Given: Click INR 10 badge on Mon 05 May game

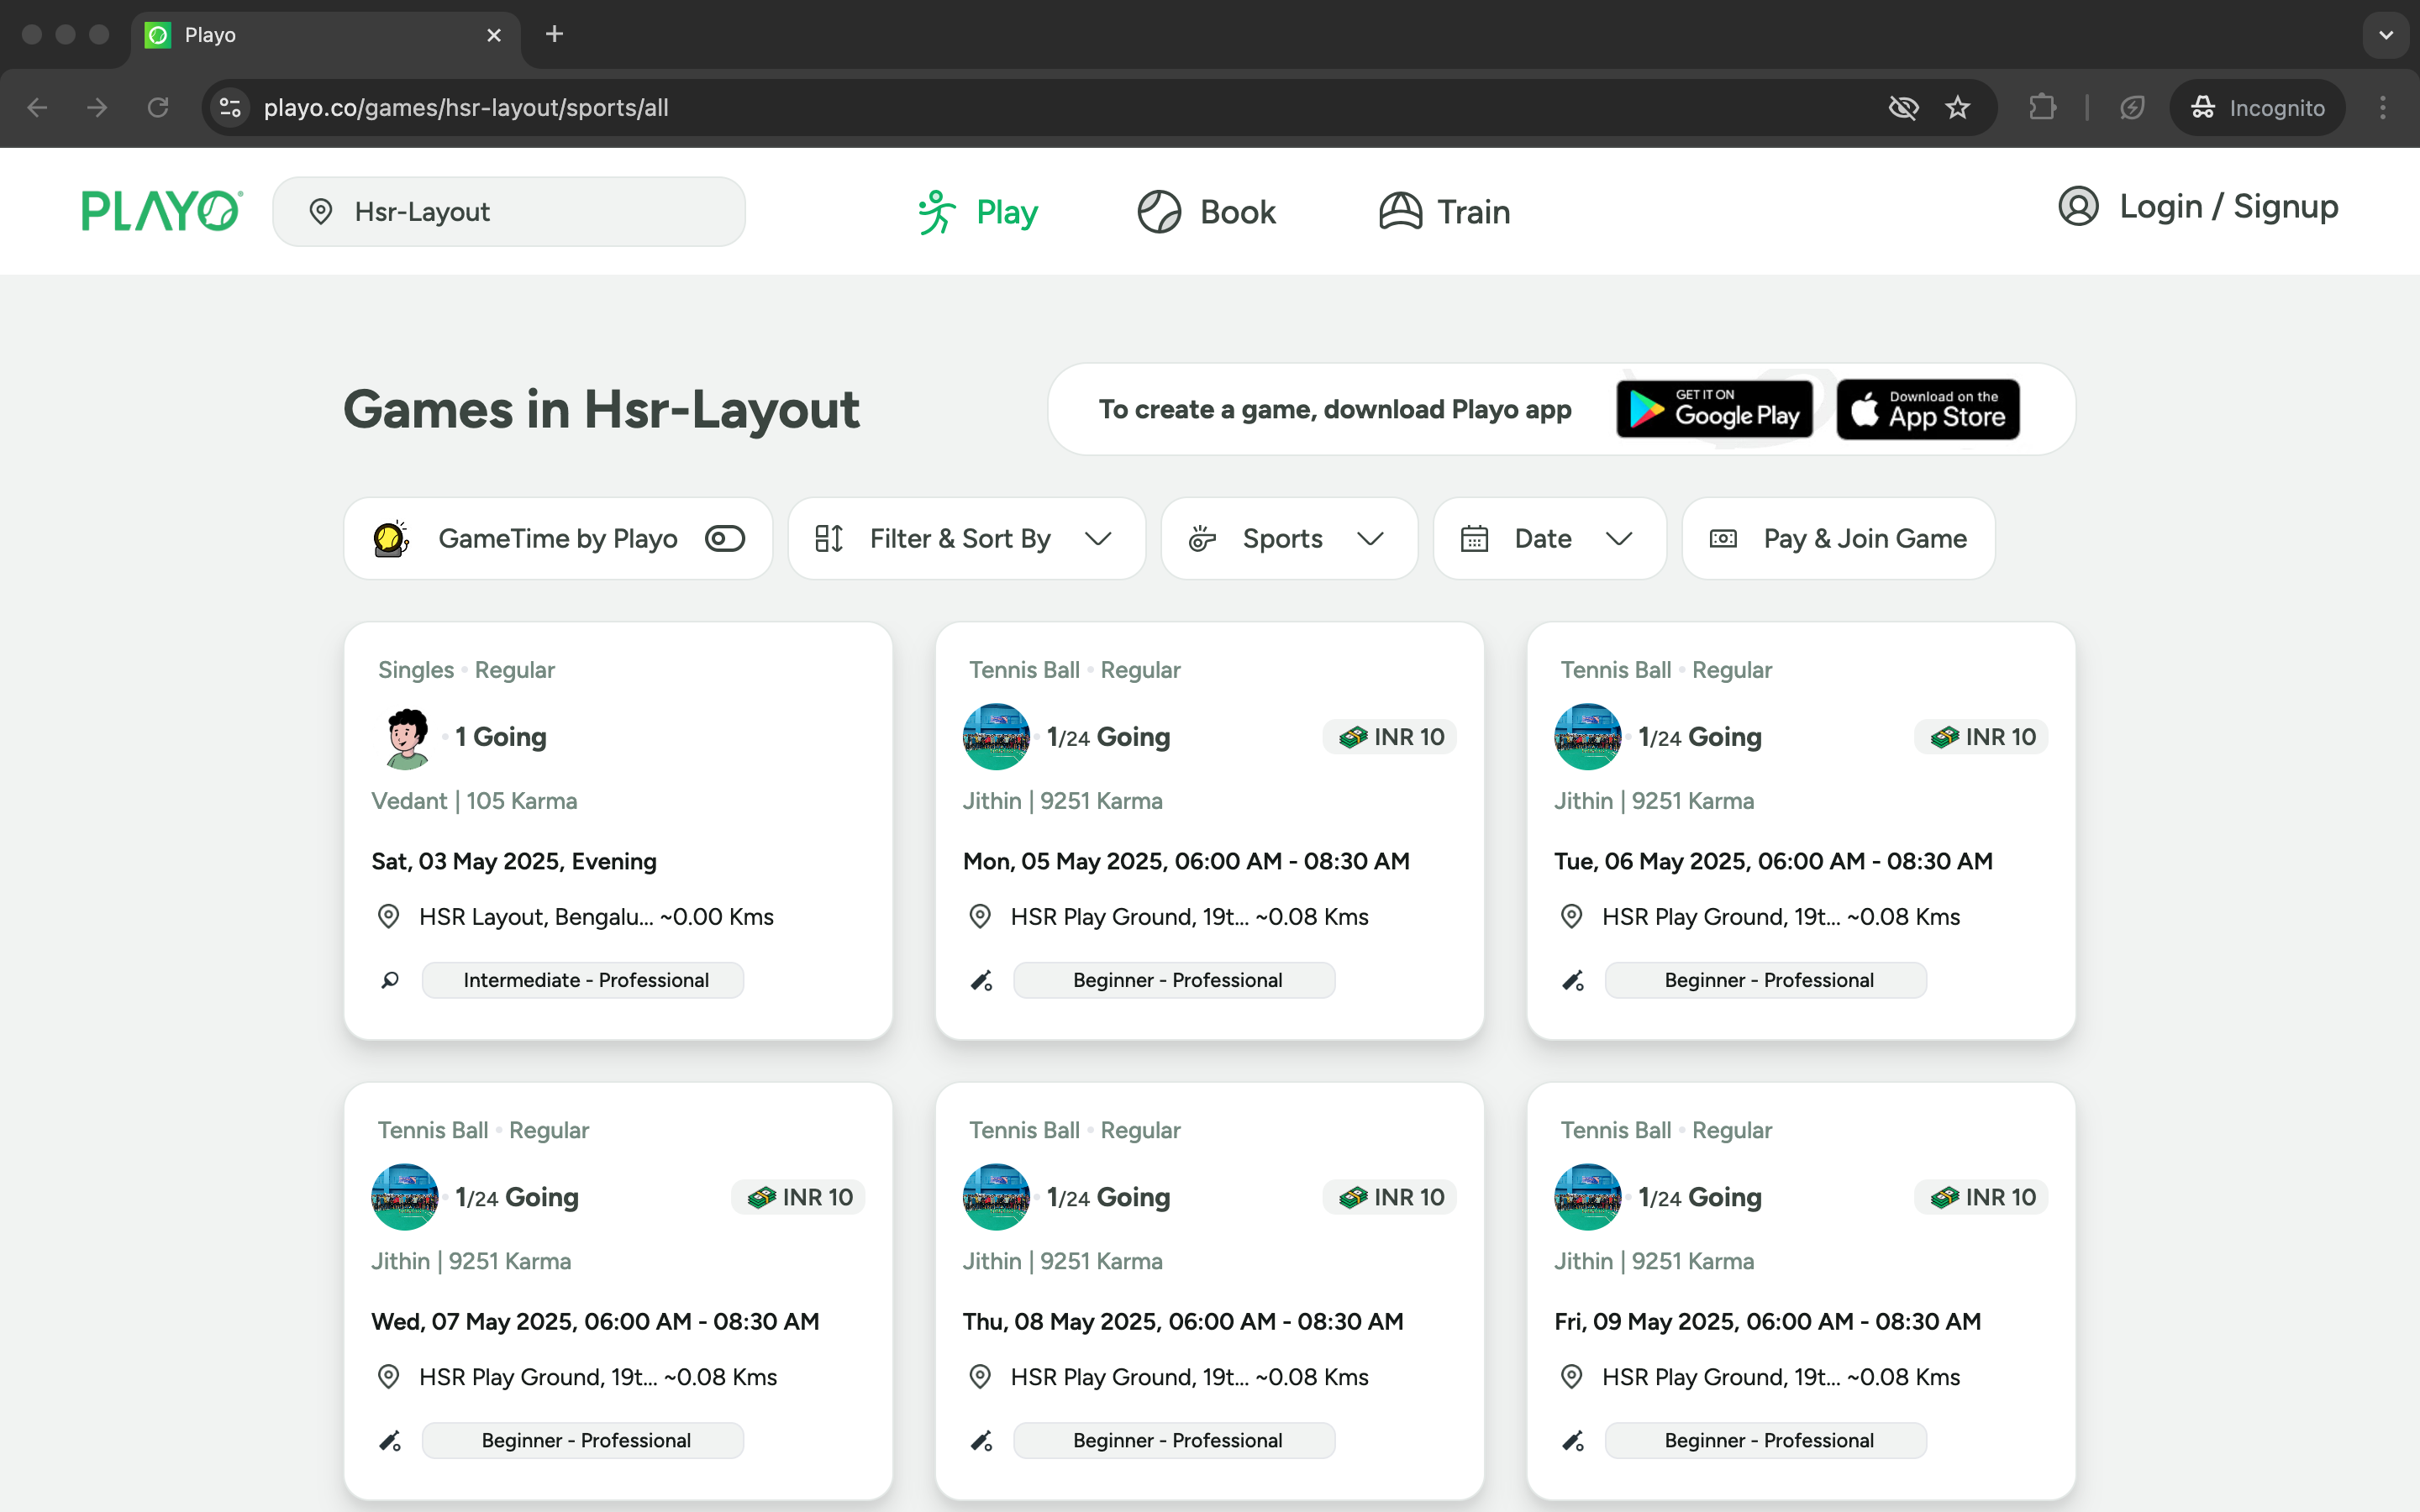Looking at the screenshot, I should click(x=1390, y=737).
